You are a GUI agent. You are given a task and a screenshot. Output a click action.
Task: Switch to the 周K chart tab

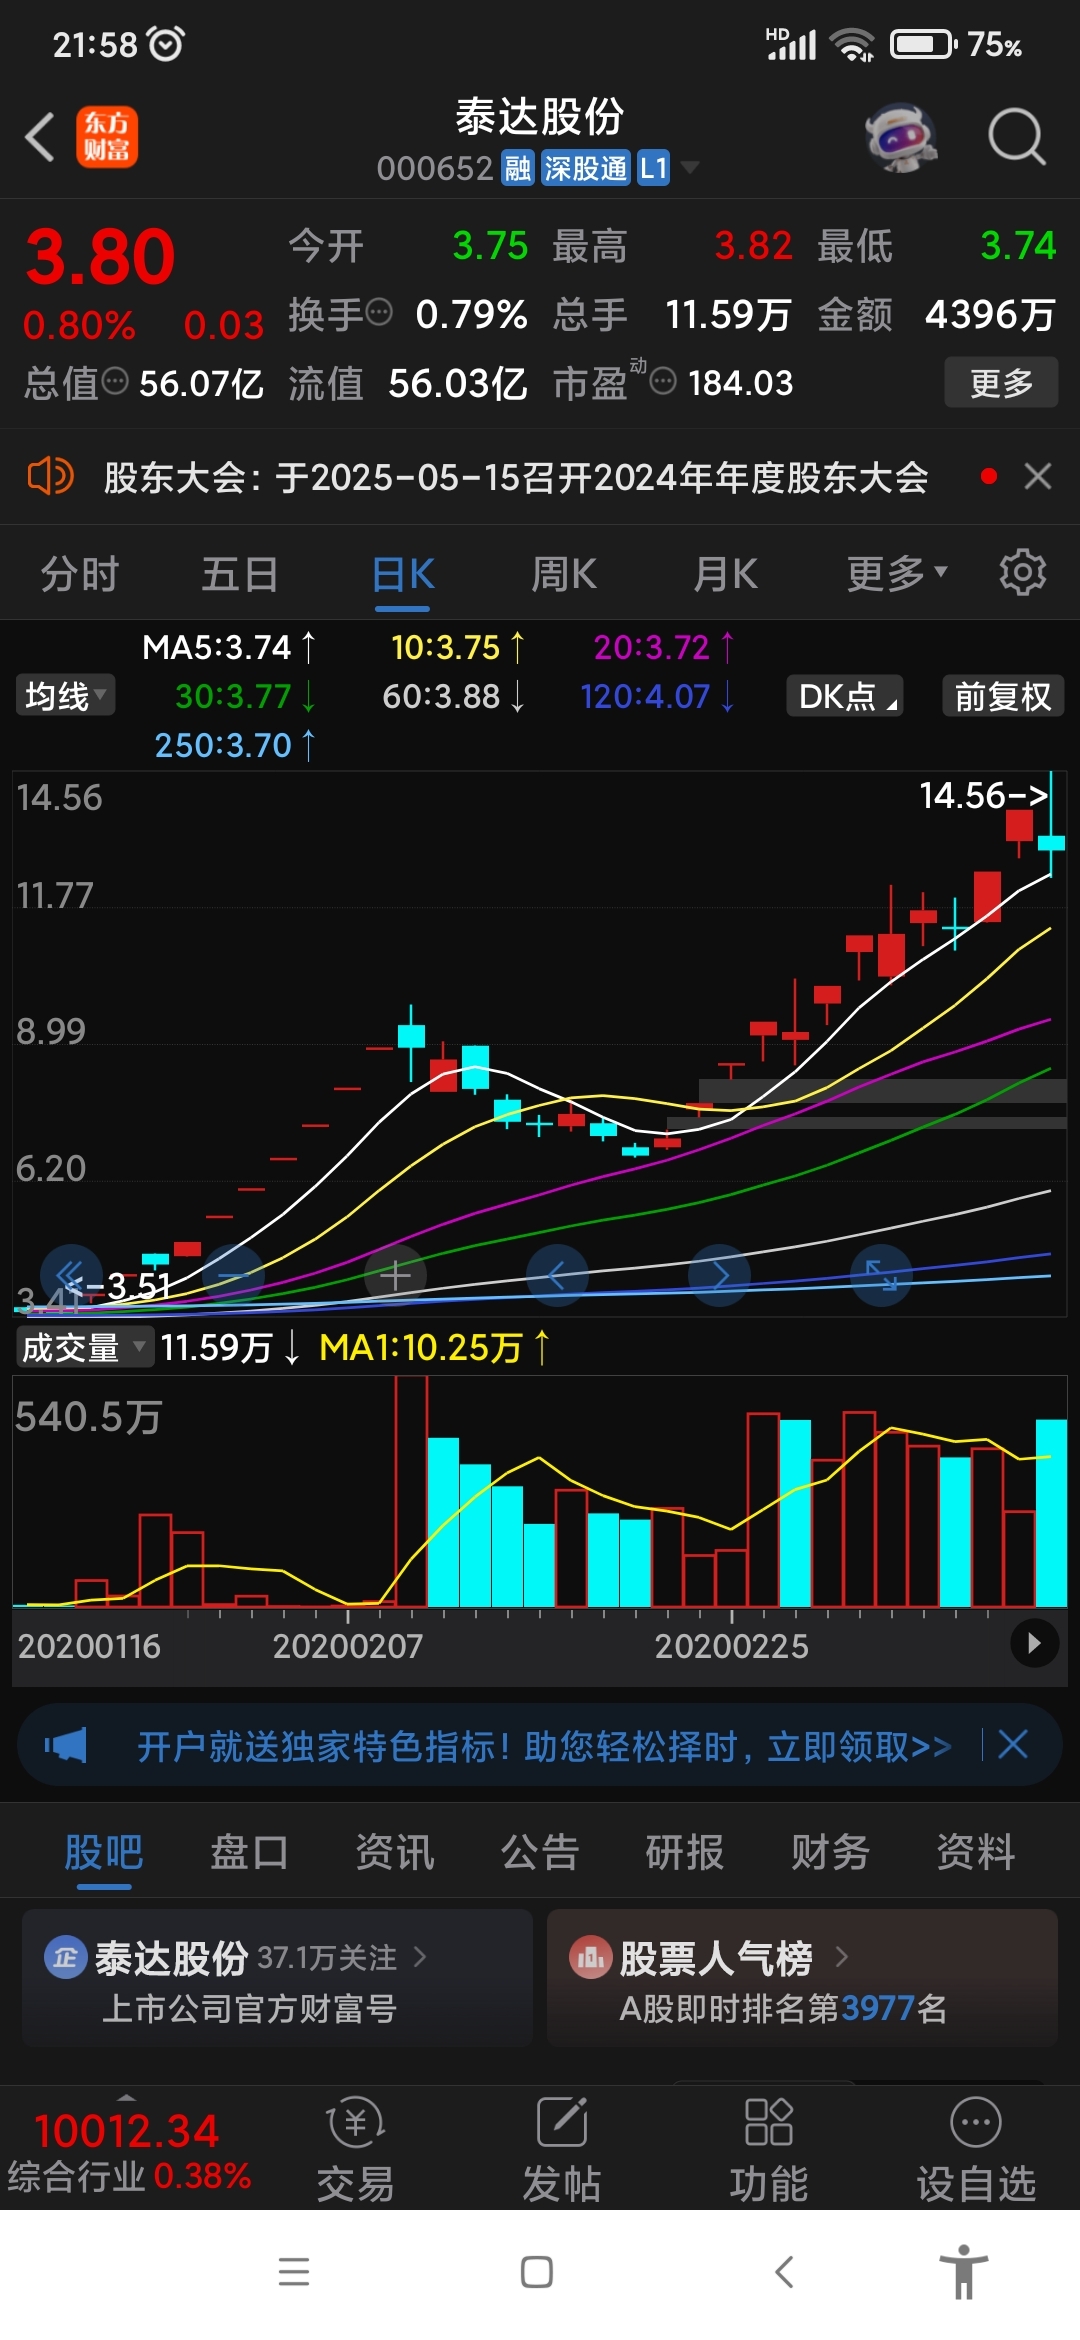click(x=564, y=575)
